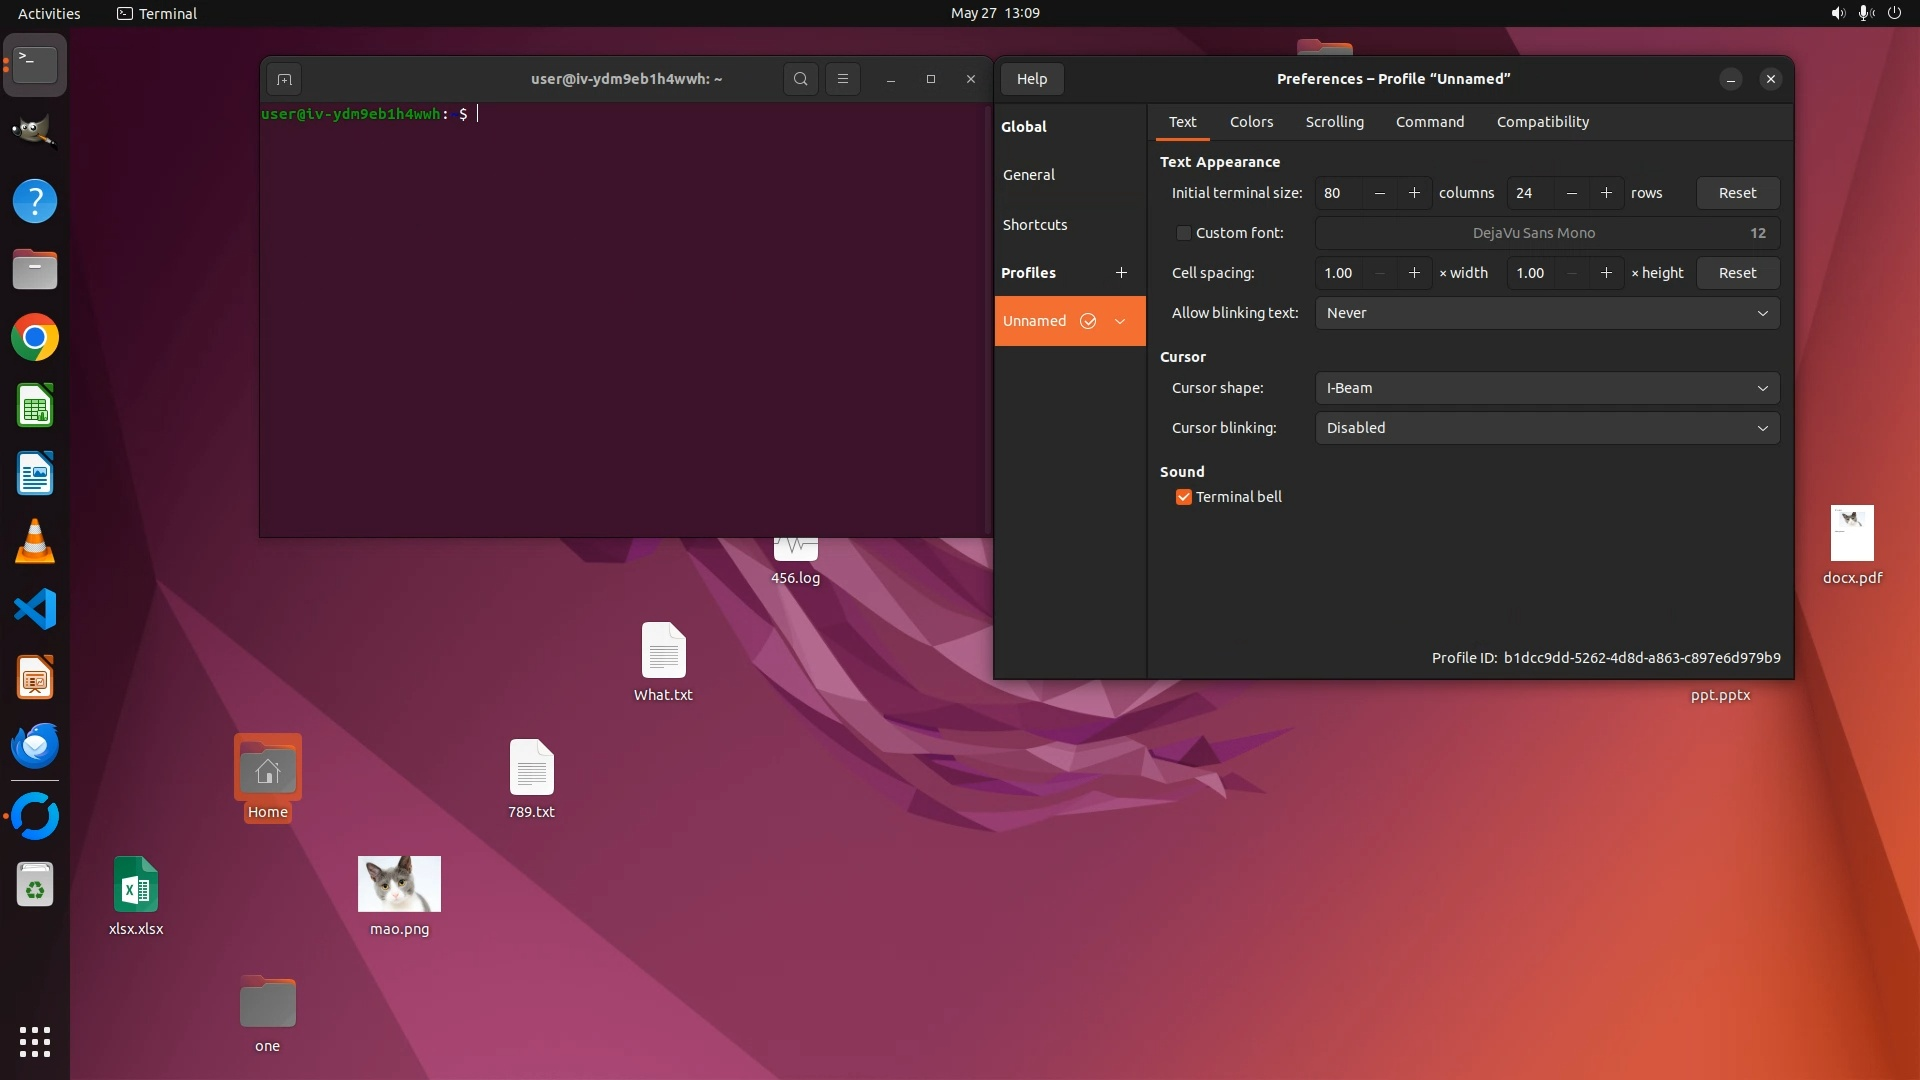Launch VLC media player from the dock
This screenshot has height=1080, width=1920.
35,541
